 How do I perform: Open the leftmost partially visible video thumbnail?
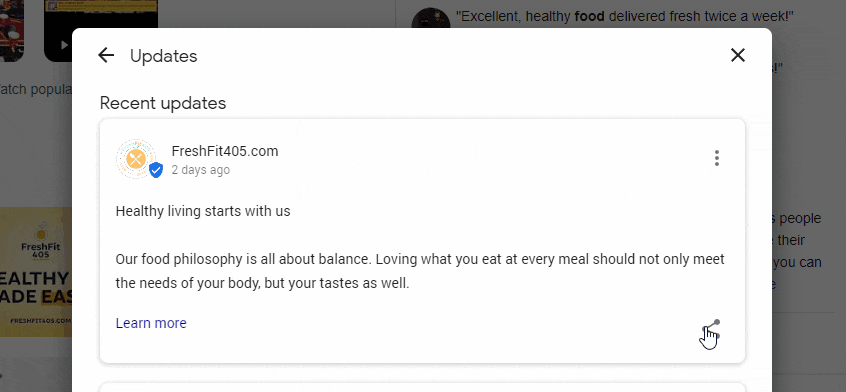coord(12,30)
